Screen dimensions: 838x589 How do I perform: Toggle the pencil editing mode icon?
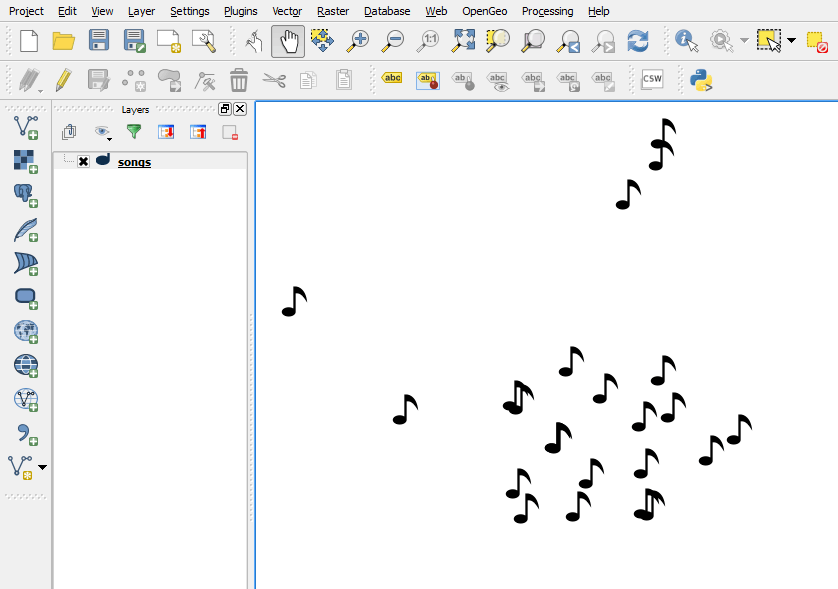click(63, 79)
